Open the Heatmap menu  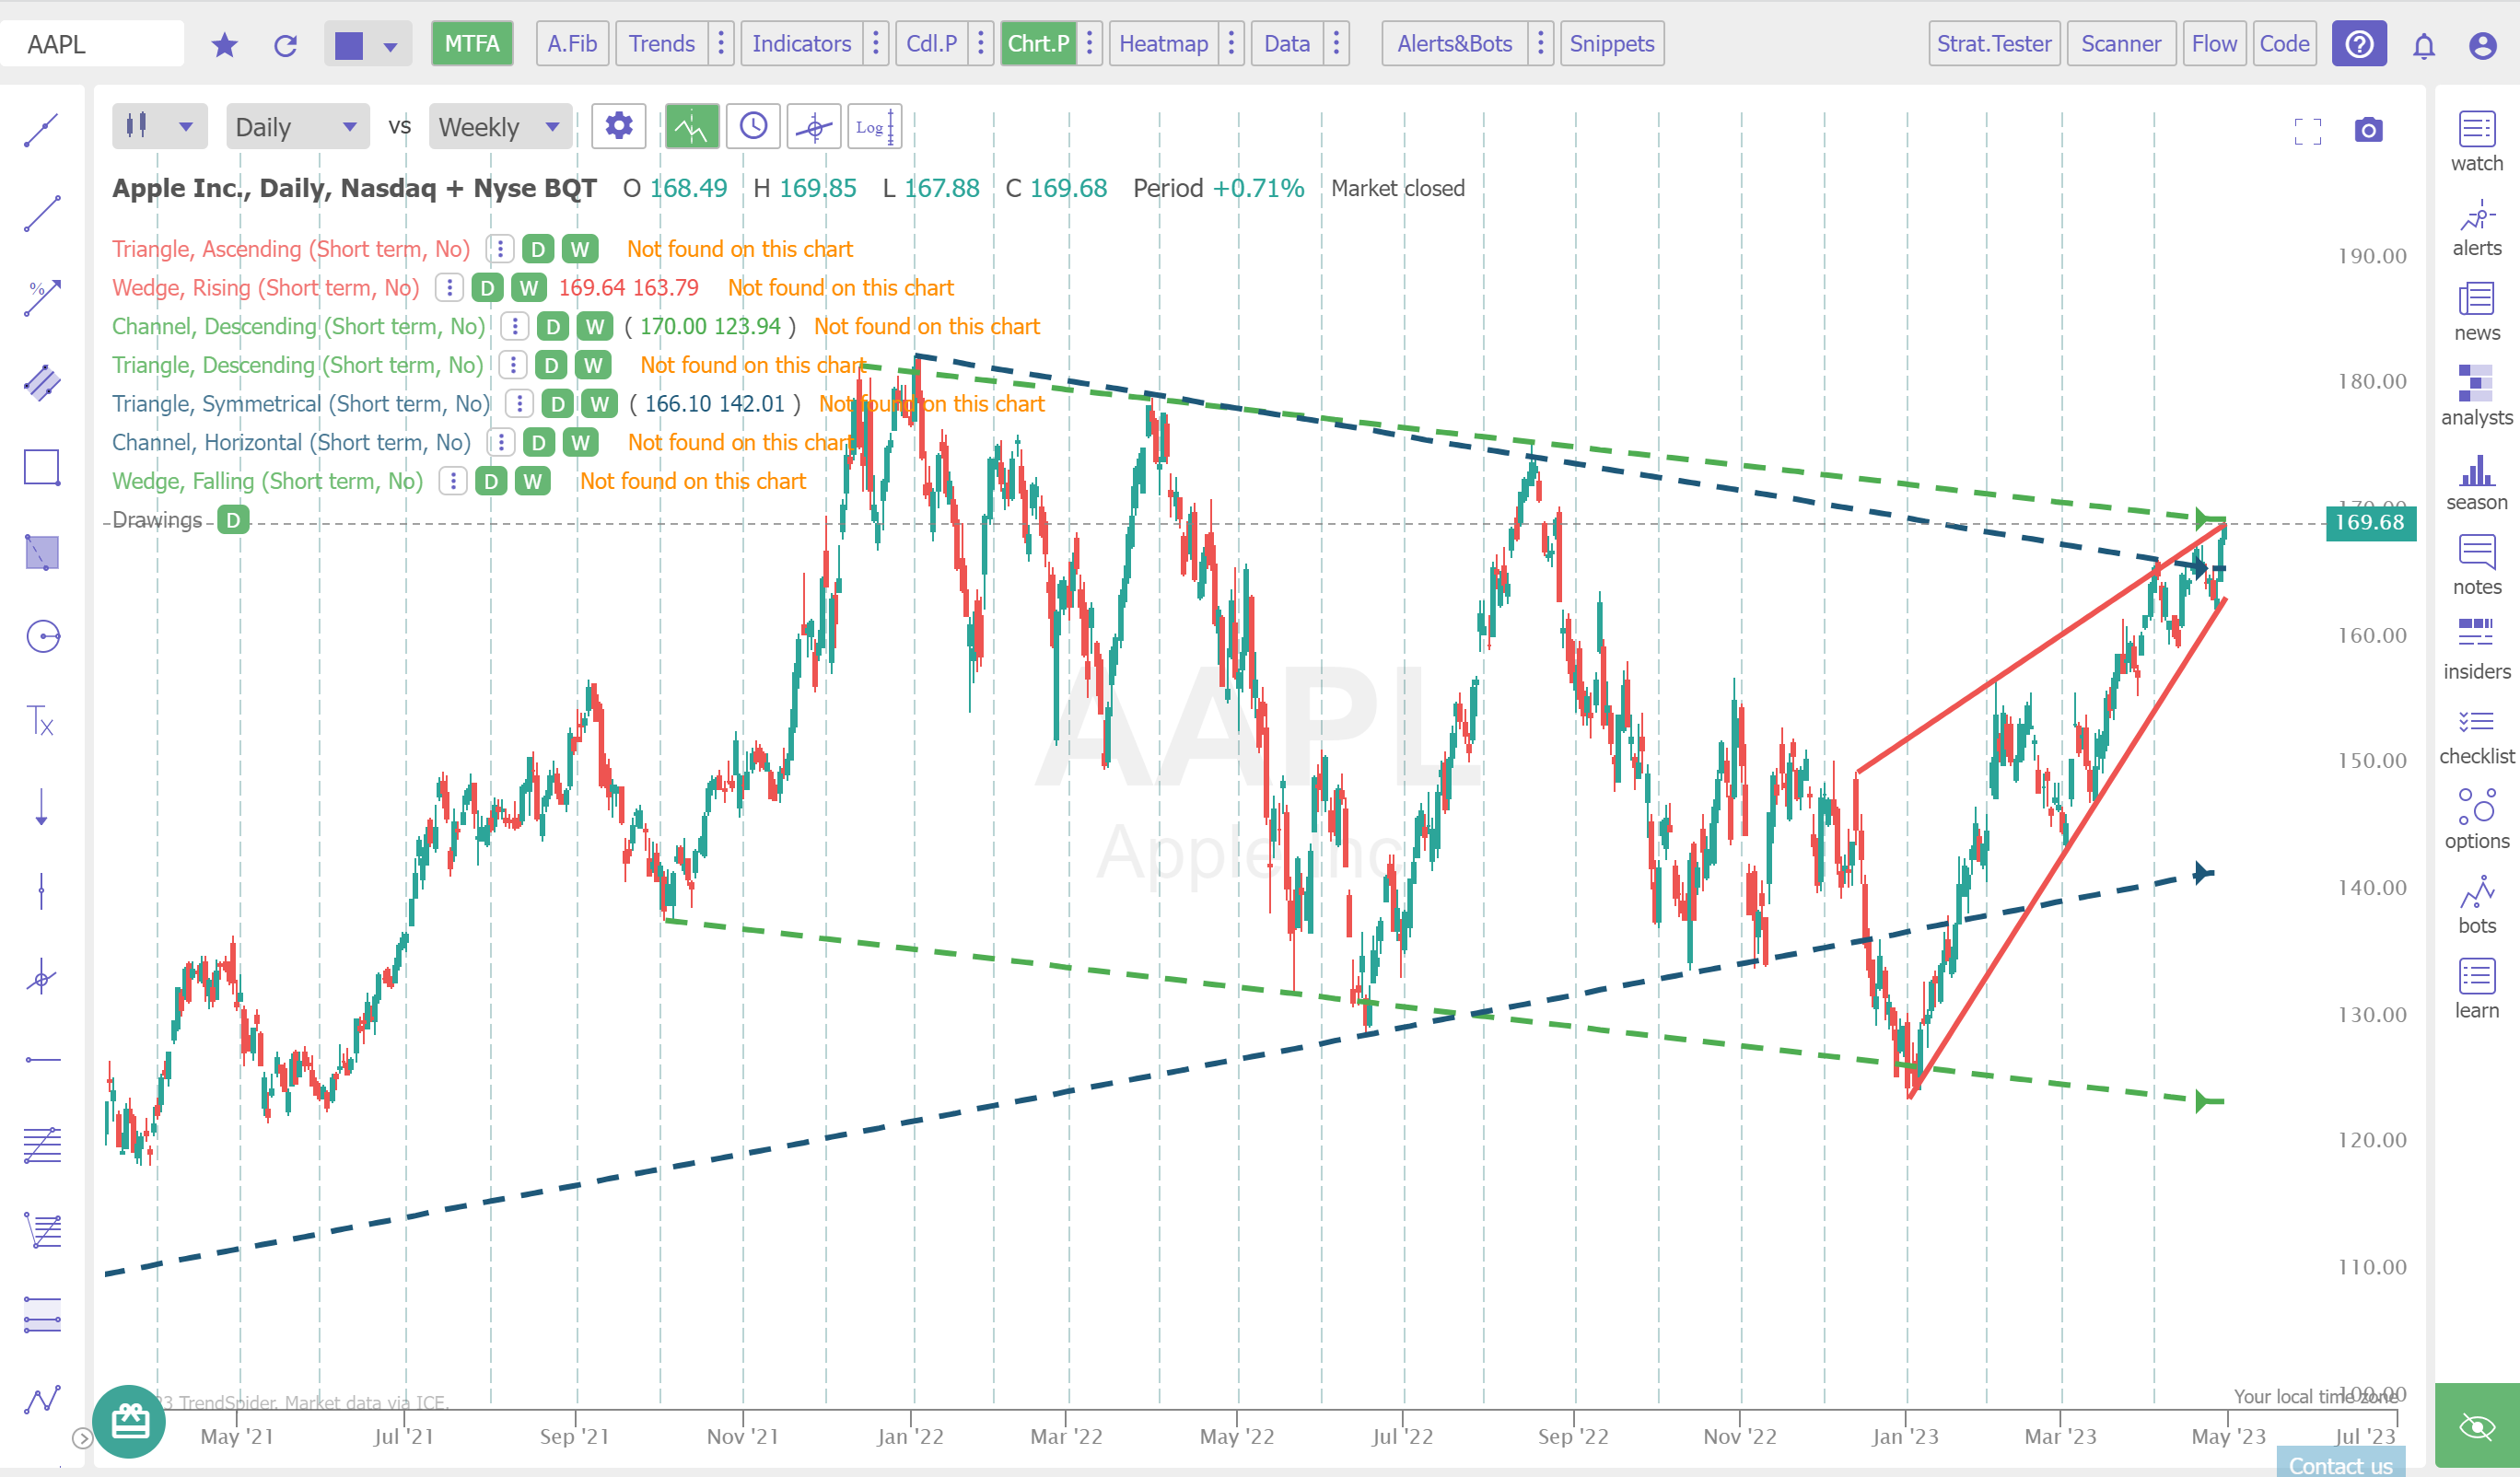(1163, 43)
